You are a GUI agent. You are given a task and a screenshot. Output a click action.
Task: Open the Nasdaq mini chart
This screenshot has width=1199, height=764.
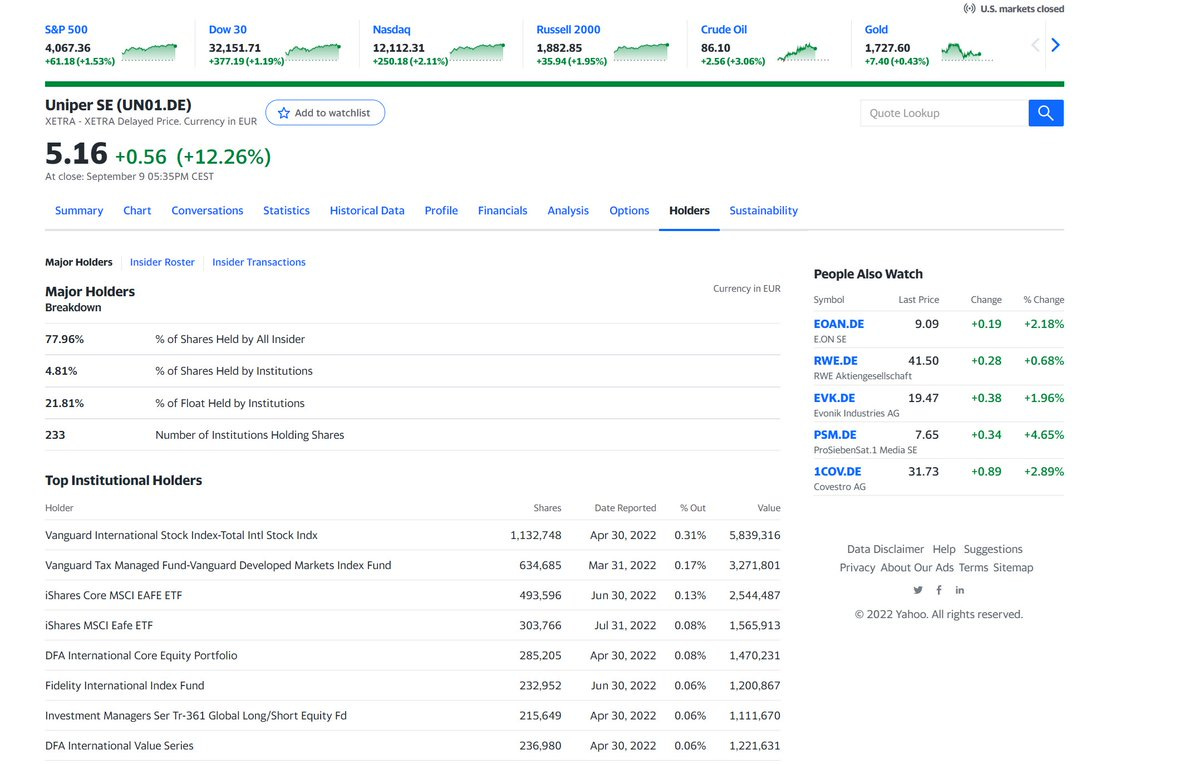click(477, 52)
